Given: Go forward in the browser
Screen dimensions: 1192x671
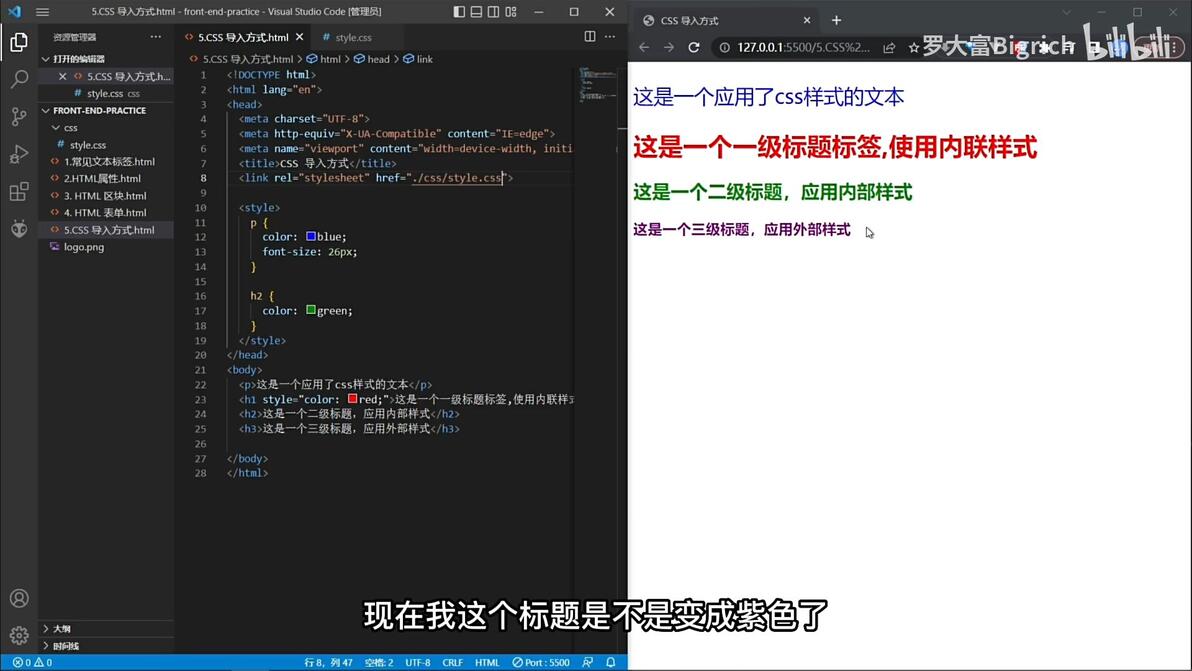Looking at the screenshot, I should [x=668, y=47].
